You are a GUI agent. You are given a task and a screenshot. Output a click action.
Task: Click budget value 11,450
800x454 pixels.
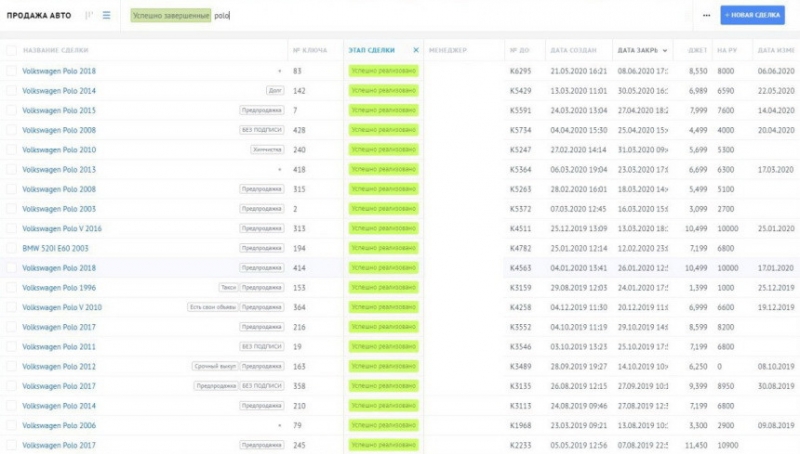[696, 445]
